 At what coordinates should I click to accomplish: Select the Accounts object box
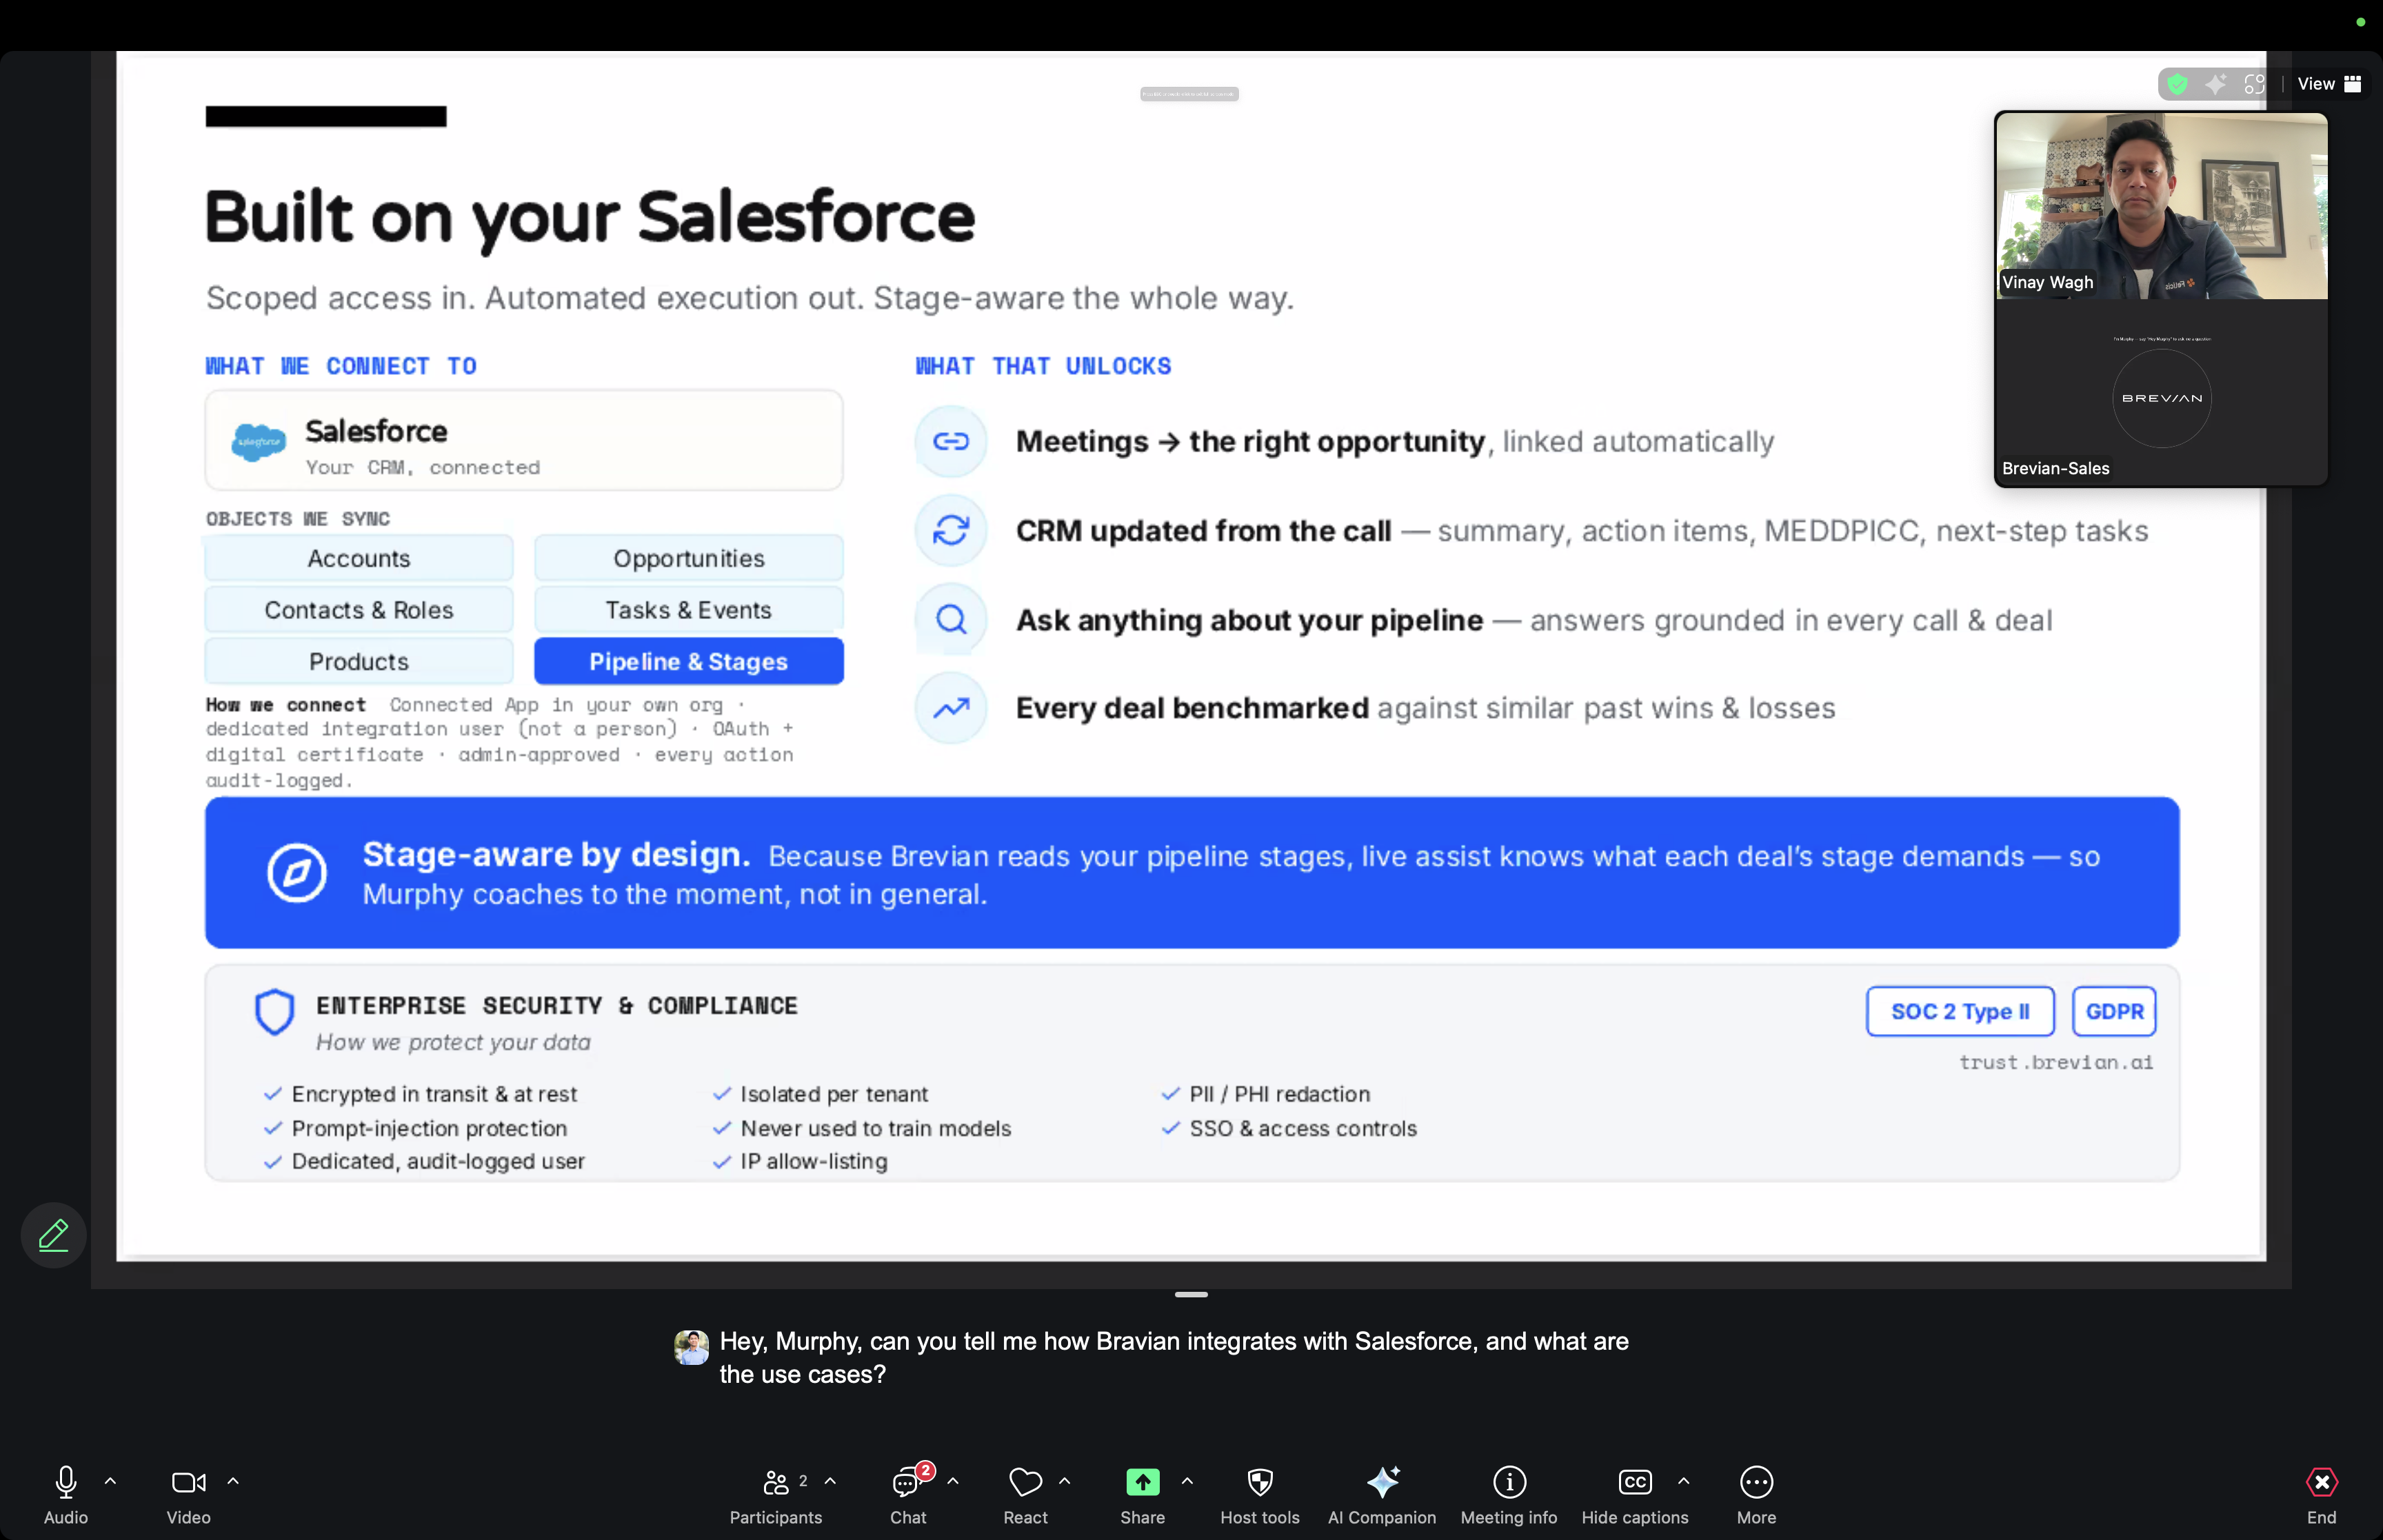pos(359,558)
